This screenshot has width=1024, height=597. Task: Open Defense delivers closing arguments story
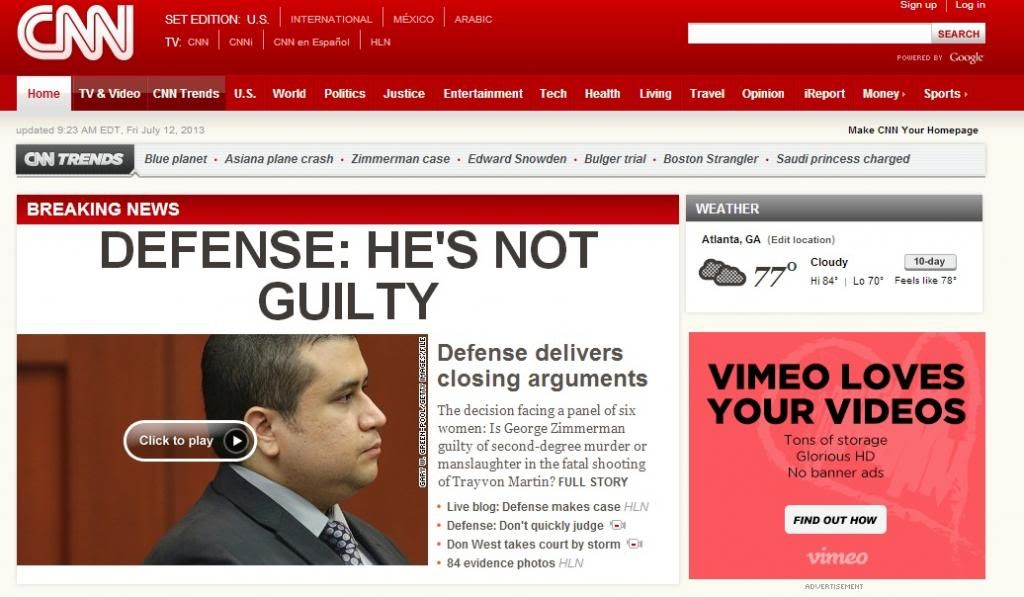(x=542, y=366)
